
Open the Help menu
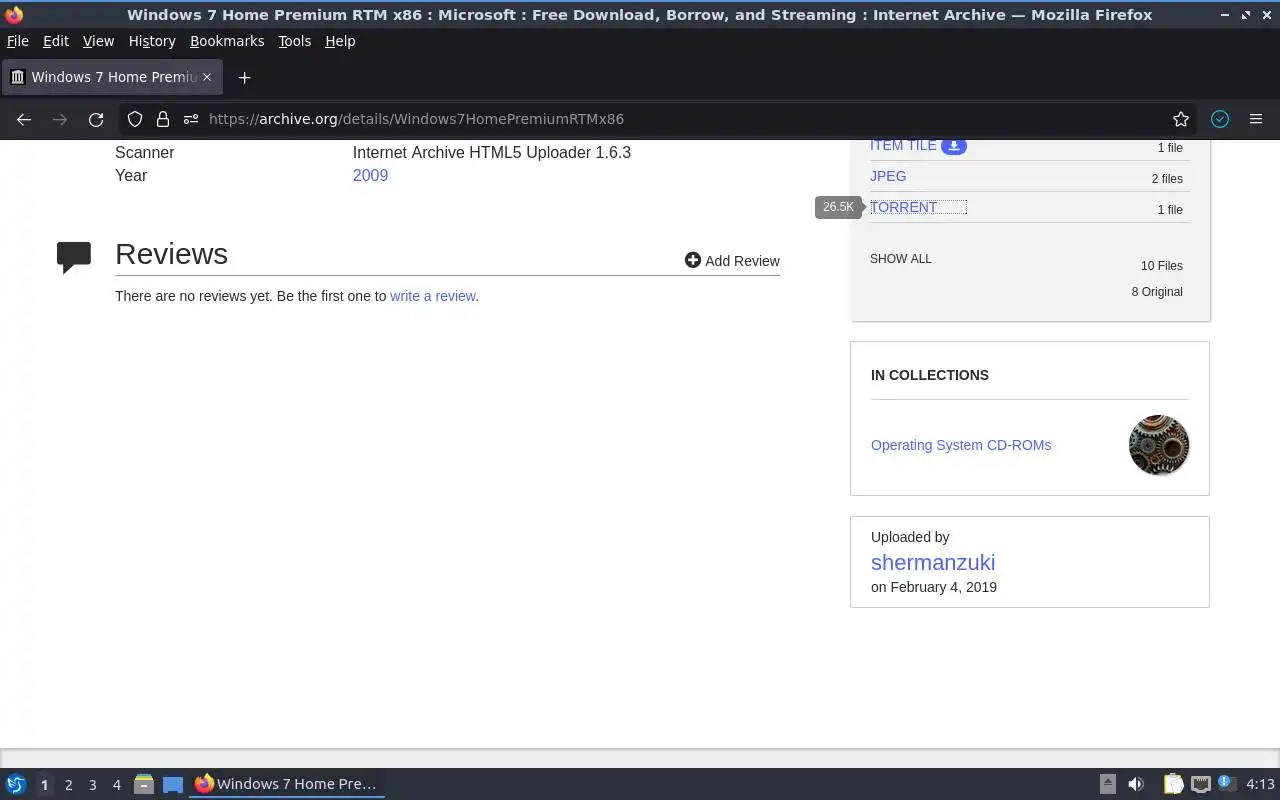pyautogui.click(x=340, y=41)
